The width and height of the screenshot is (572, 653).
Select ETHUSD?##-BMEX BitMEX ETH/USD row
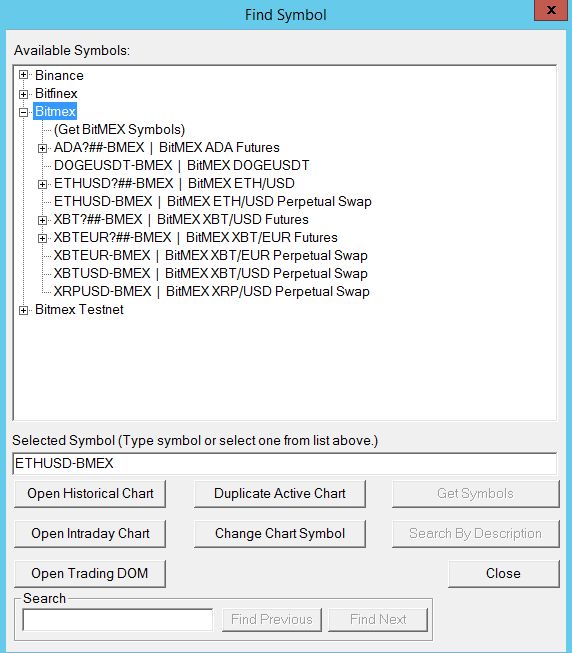coord(174,183)
